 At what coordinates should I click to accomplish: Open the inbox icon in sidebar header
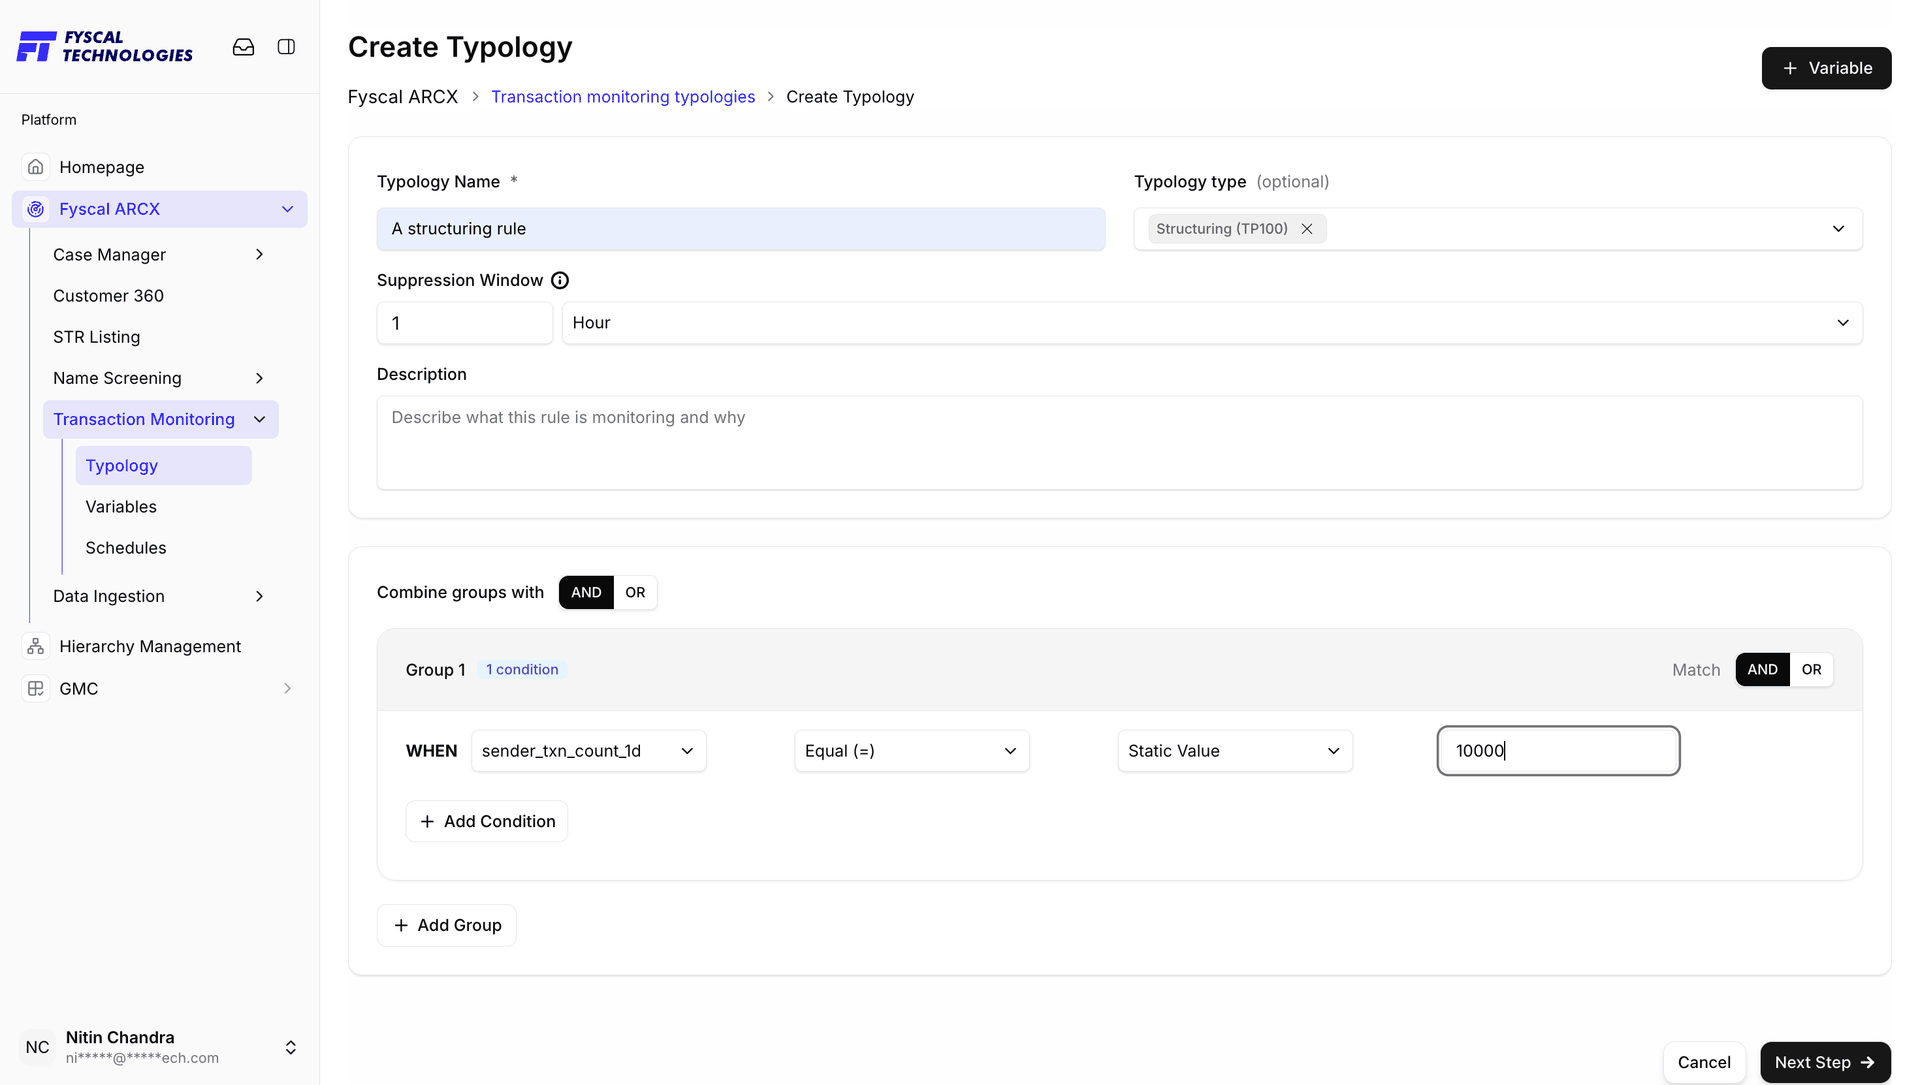(x=243, y=47)
